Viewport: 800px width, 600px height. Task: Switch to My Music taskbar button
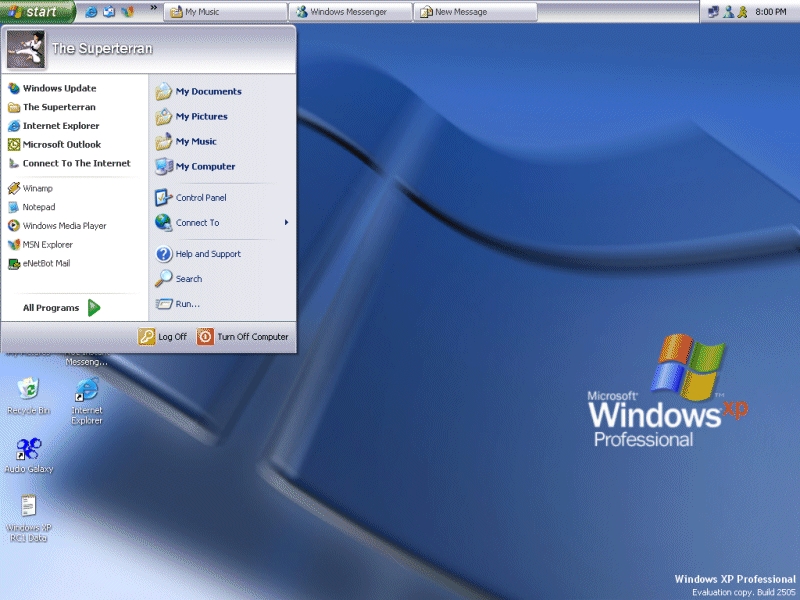point(225,12)
